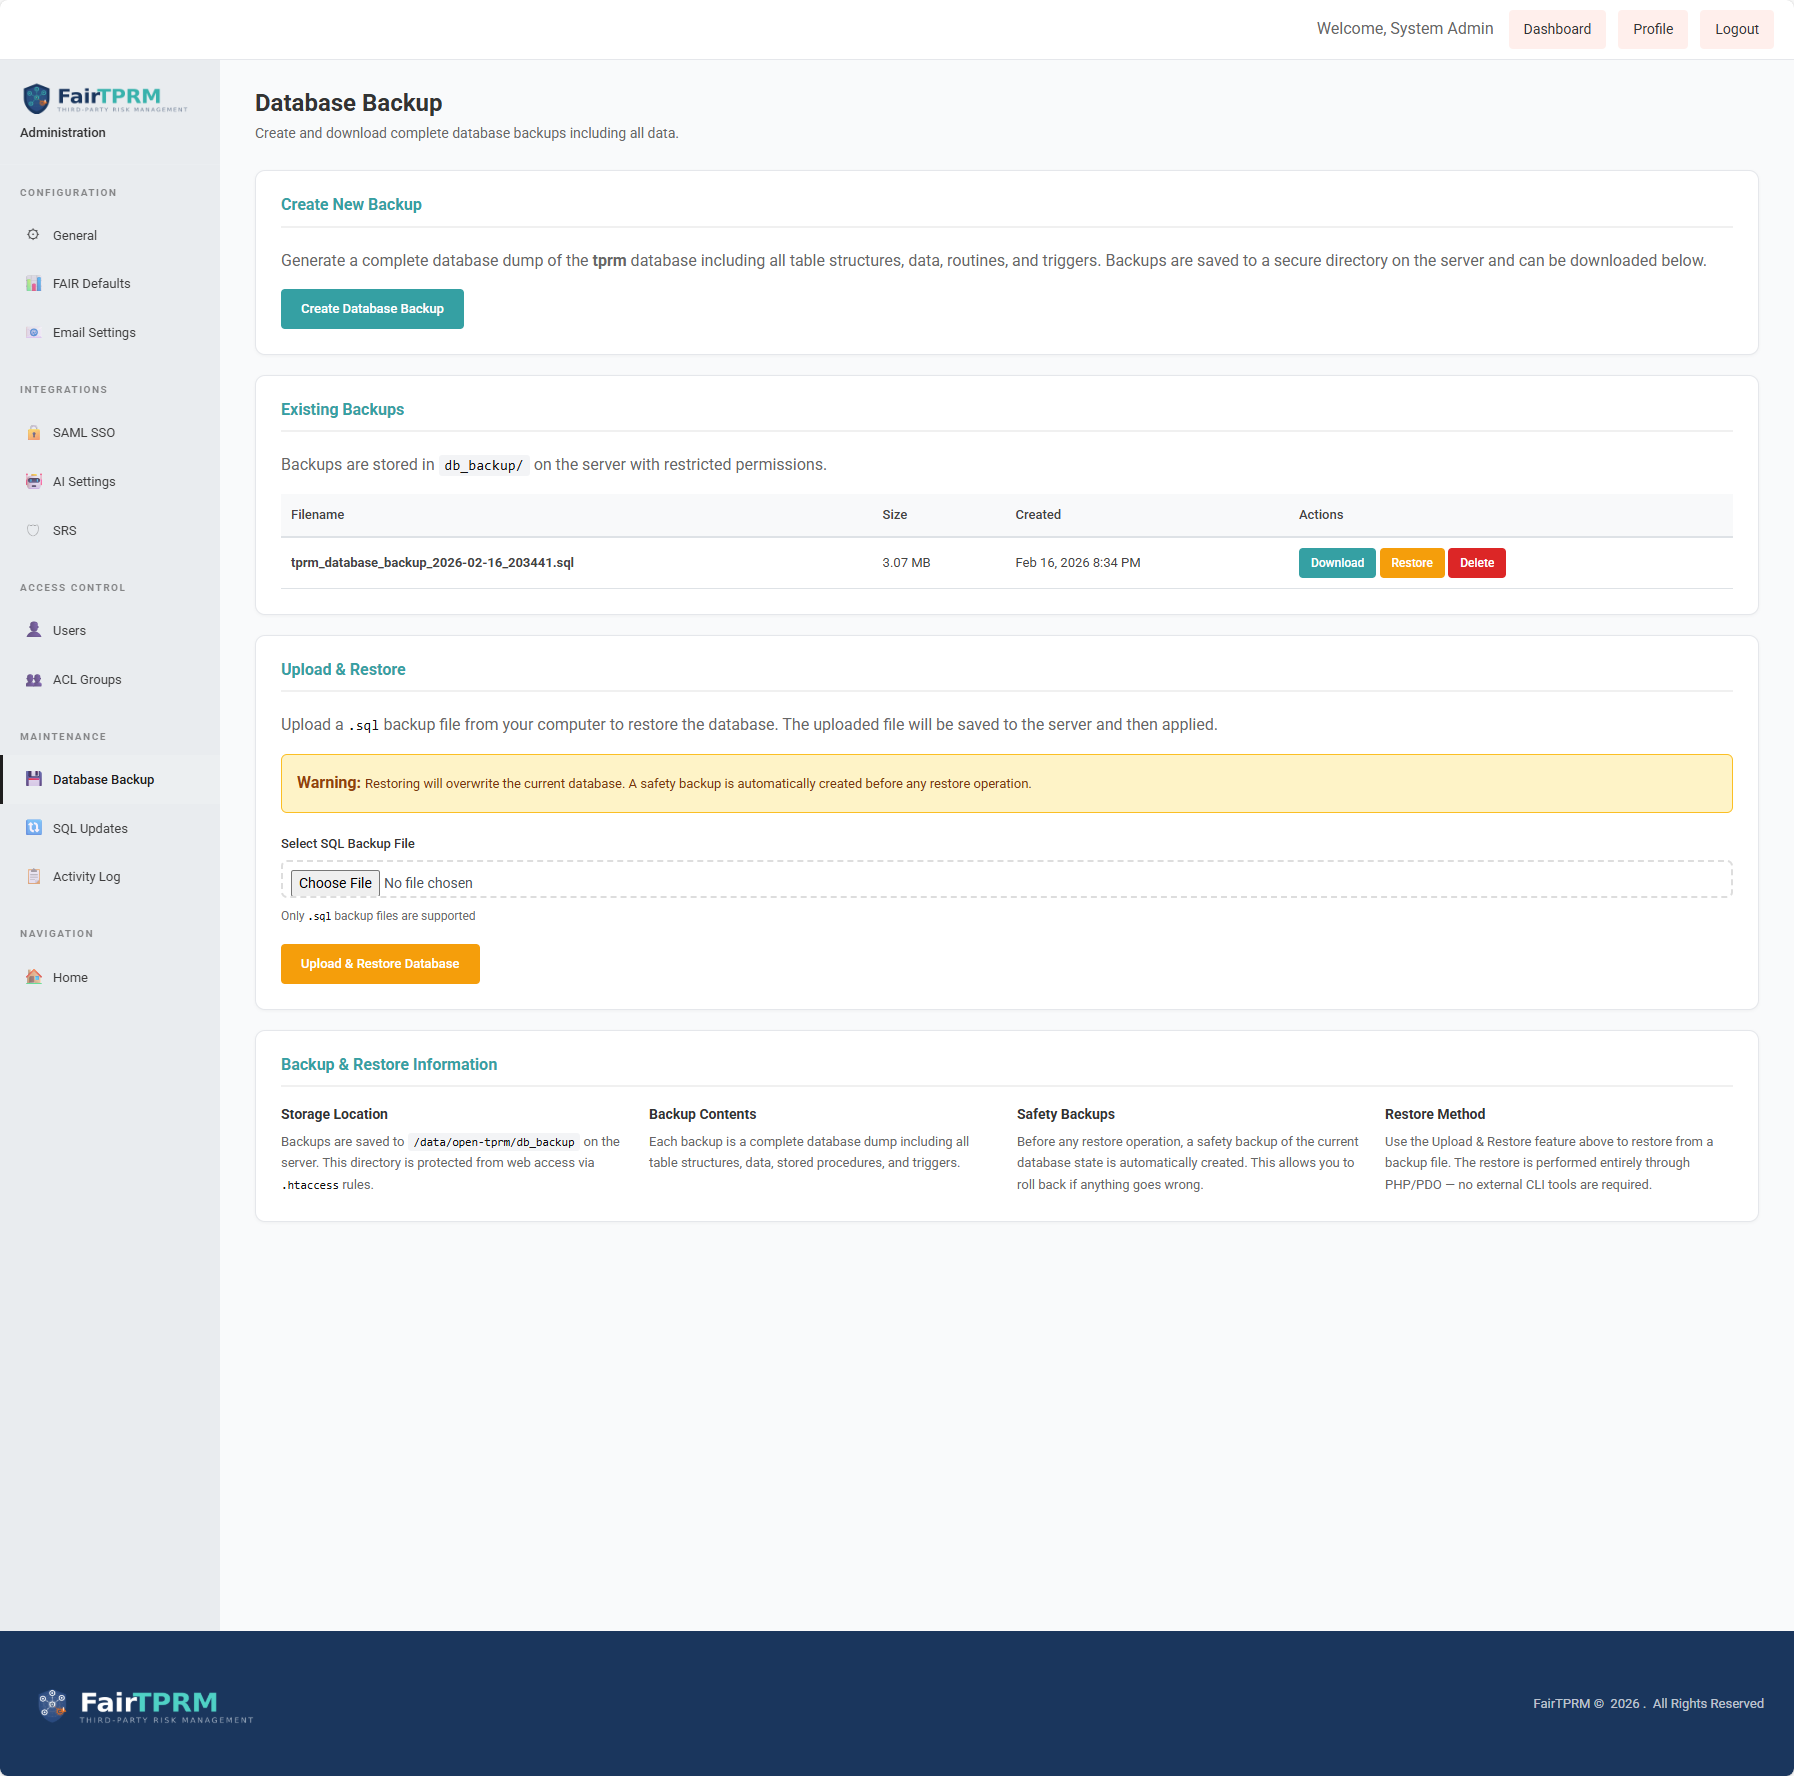This screenshot has width=1794, height=1776.
Task: Click the Users person icon
Action: [x=33, y=630]
